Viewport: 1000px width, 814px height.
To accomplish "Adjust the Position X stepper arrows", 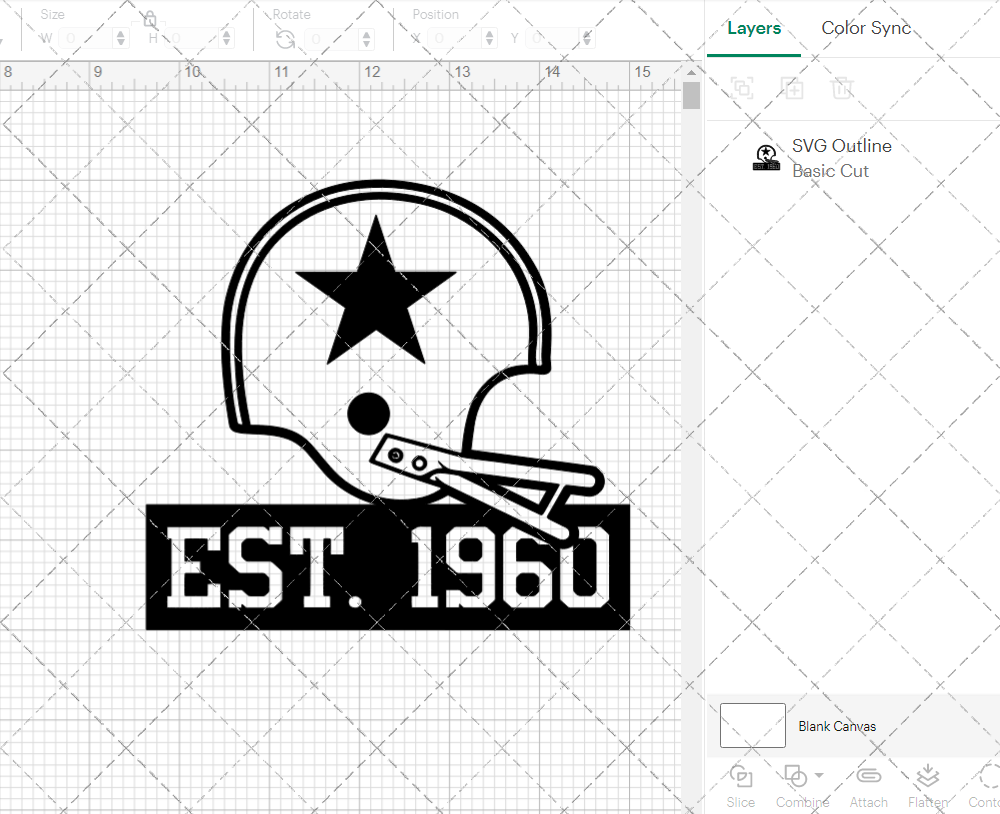I will pos(489,39).
